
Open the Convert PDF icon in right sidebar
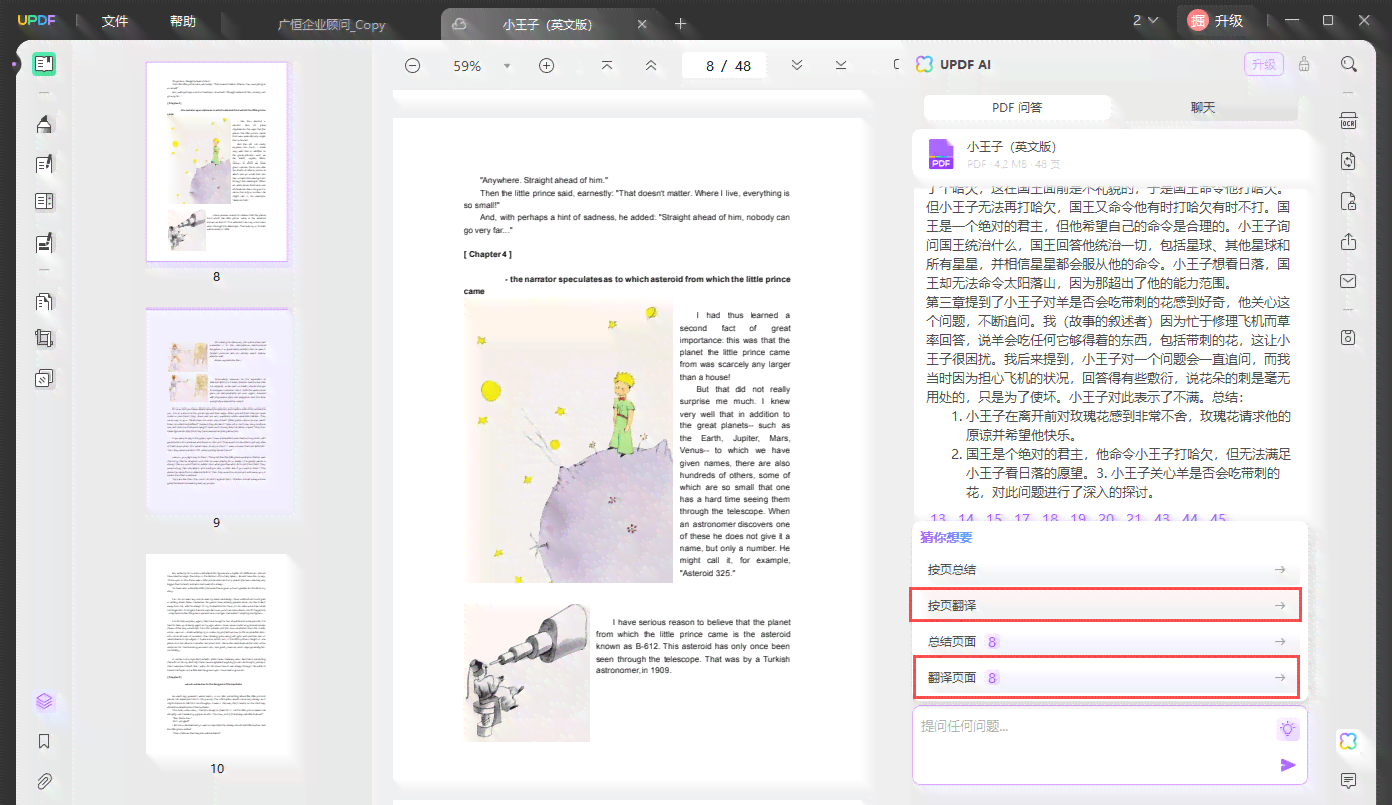[1348, 160]
